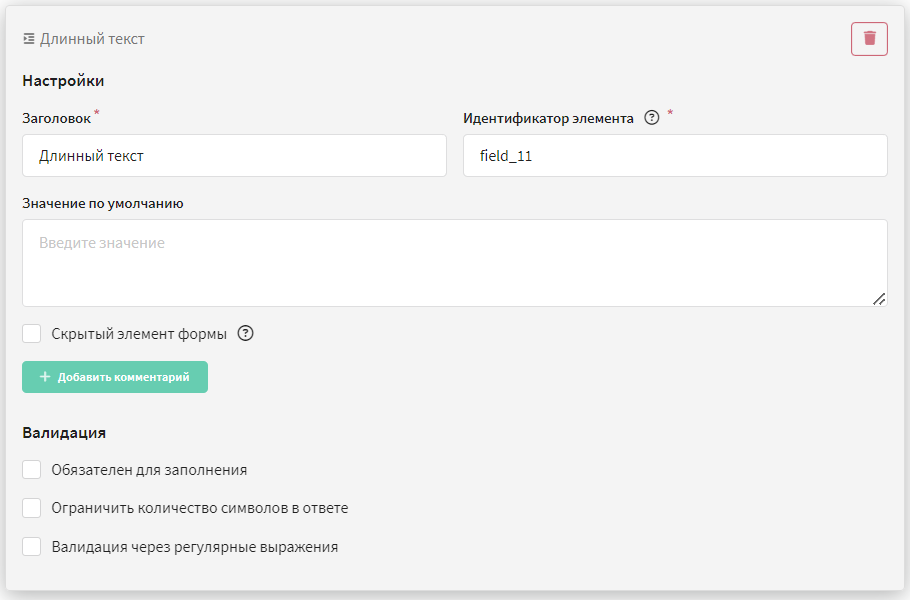Click the Заголовок field label
Viewport: 910px width, 600px height.
(56, 118)
